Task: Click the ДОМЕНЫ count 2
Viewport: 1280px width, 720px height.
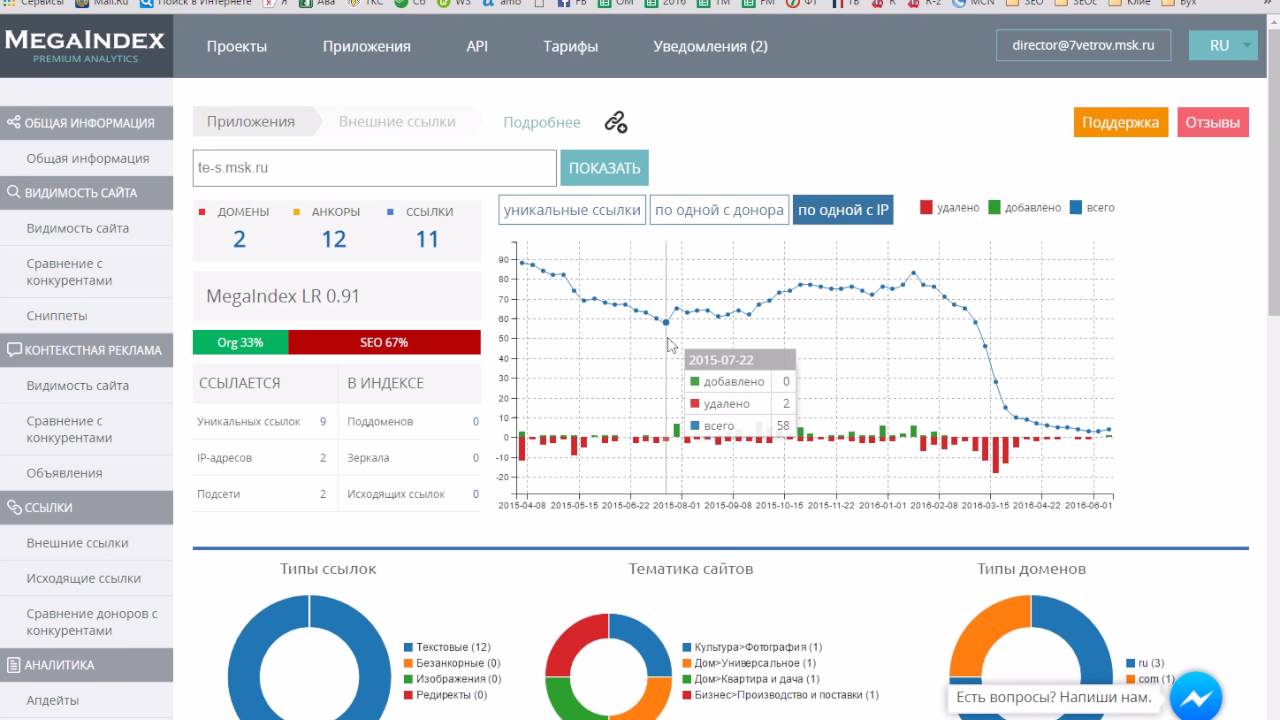Action: coord(239,239)
